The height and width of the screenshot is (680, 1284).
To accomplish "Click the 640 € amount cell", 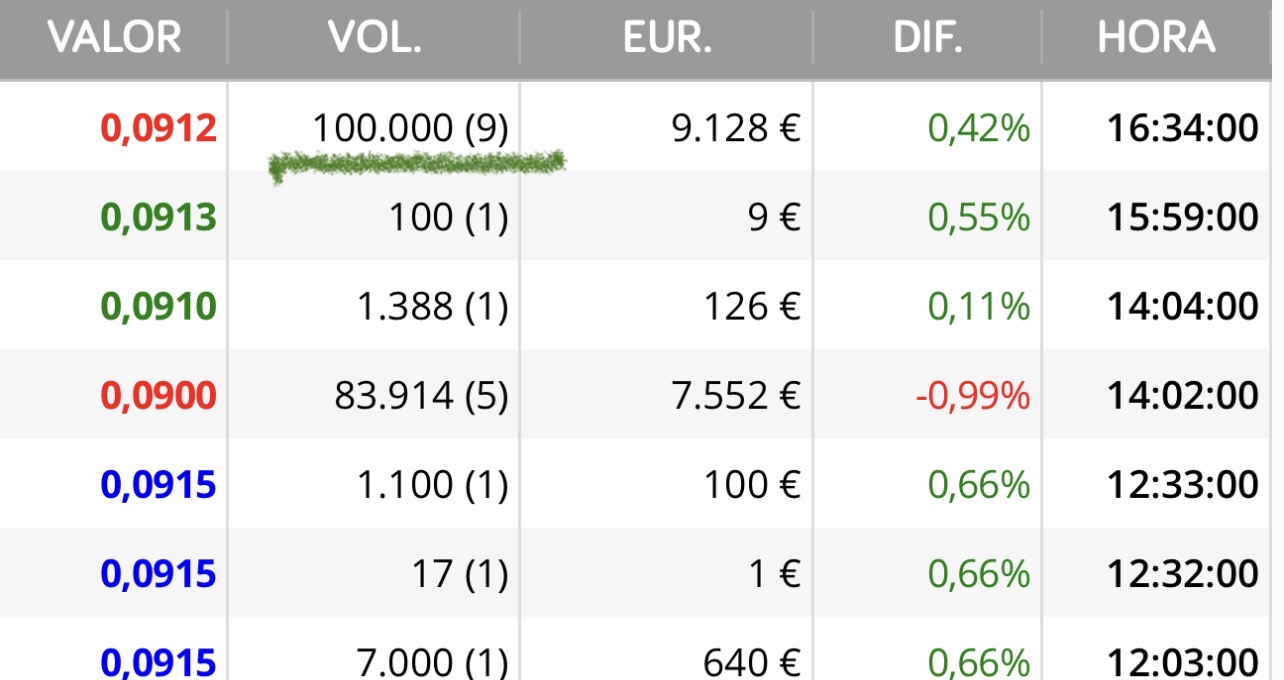I will pyautogui.click(x=751, y=662).
